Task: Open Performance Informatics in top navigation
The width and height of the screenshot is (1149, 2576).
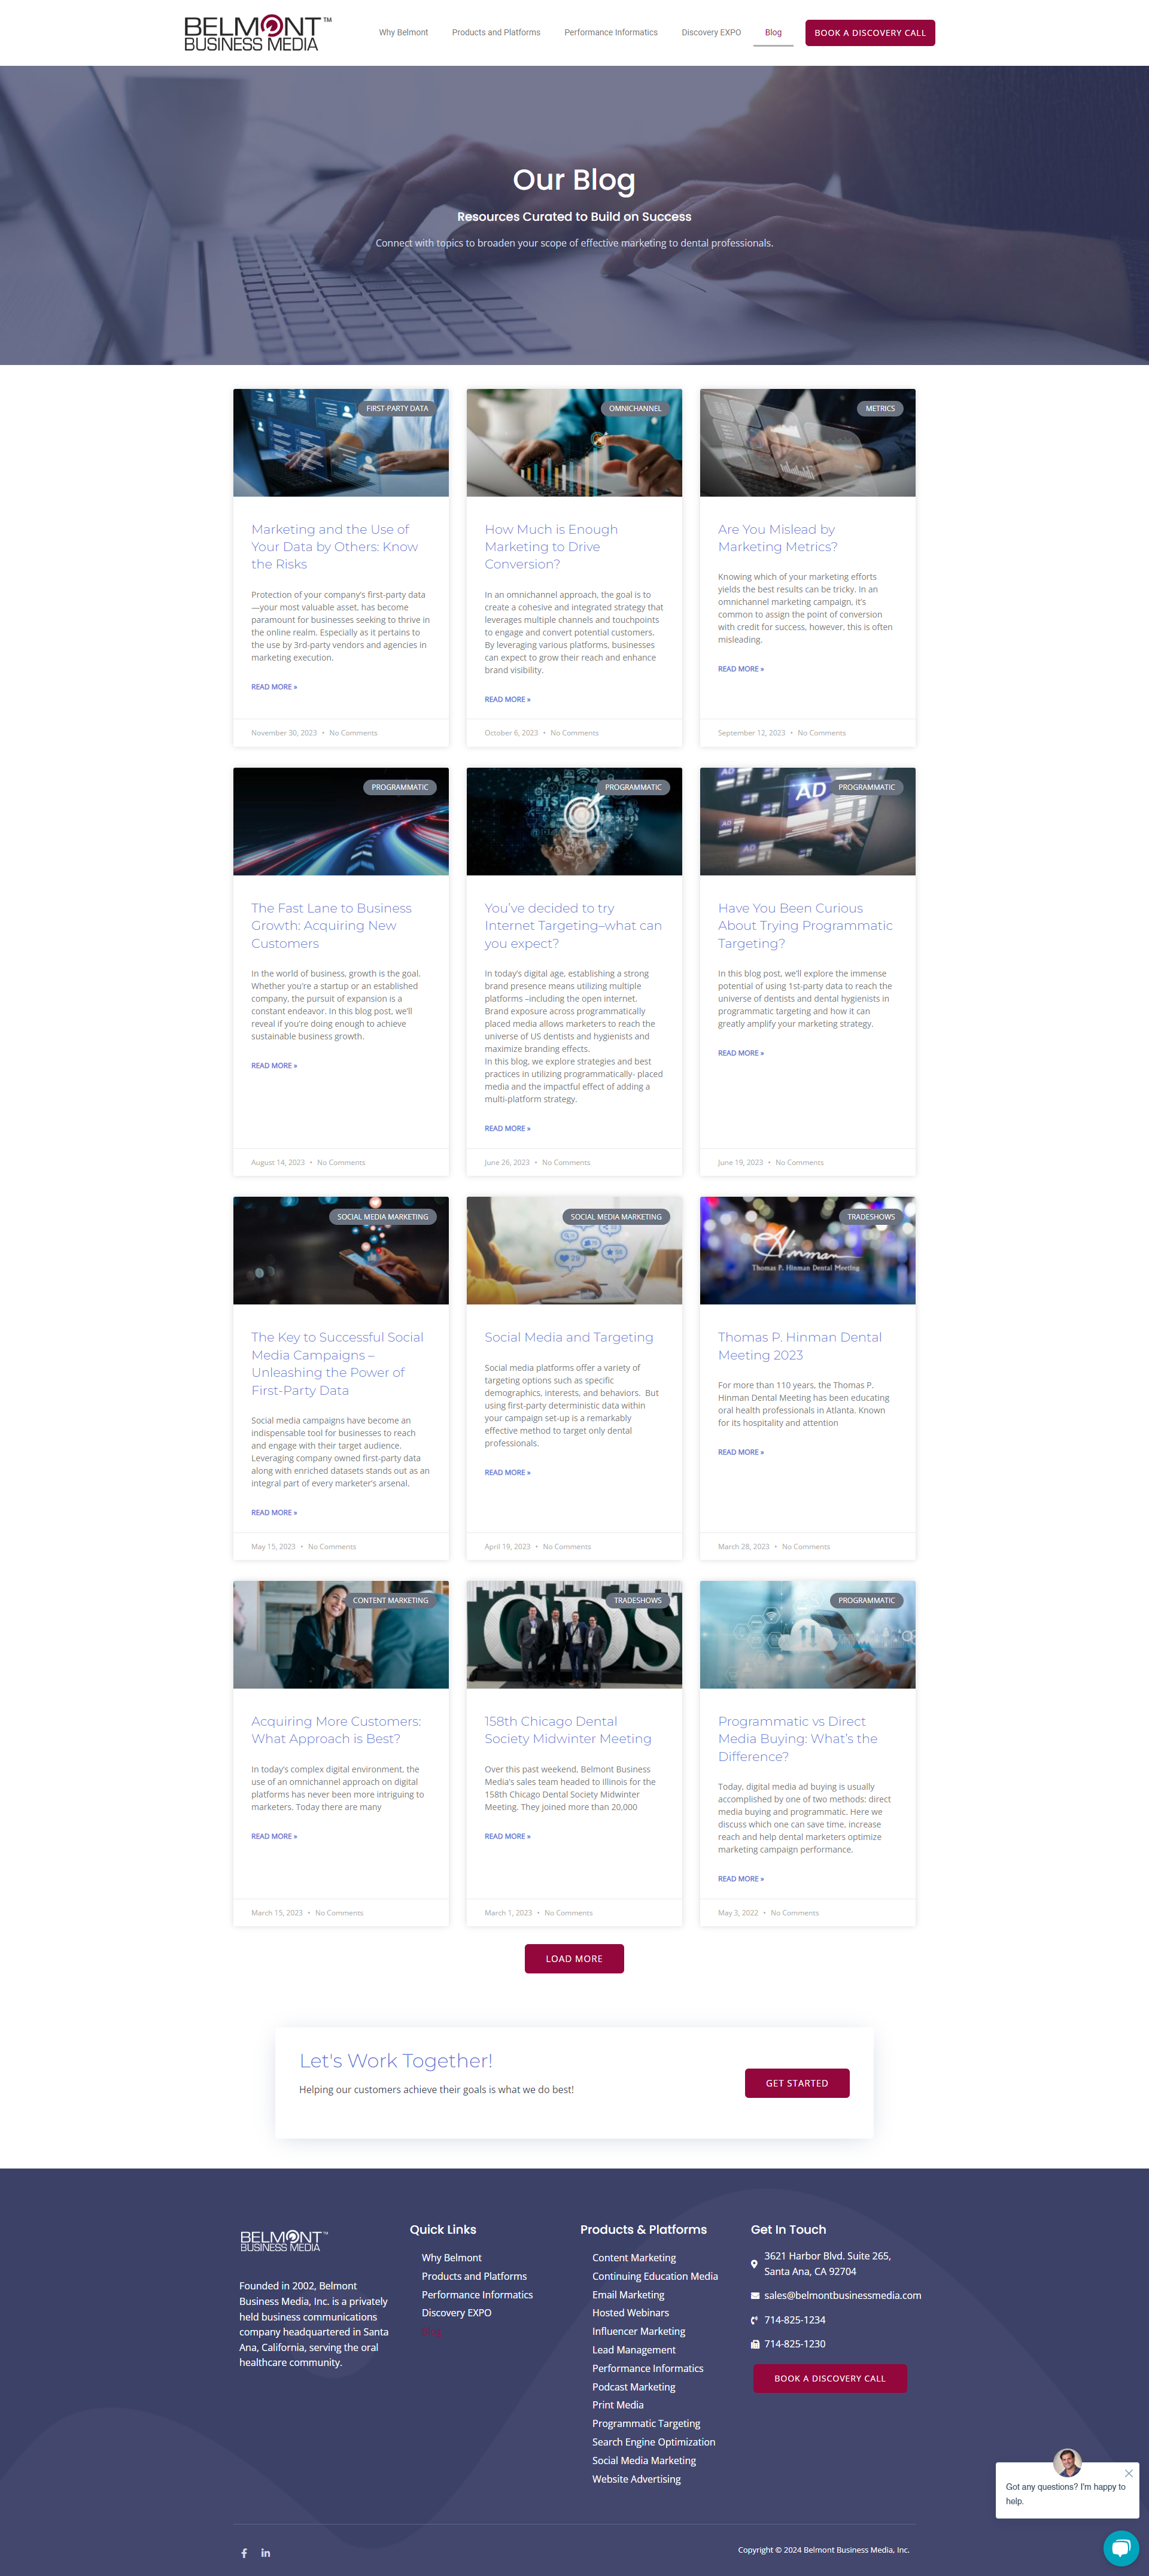Action: [x=610, y=33]
